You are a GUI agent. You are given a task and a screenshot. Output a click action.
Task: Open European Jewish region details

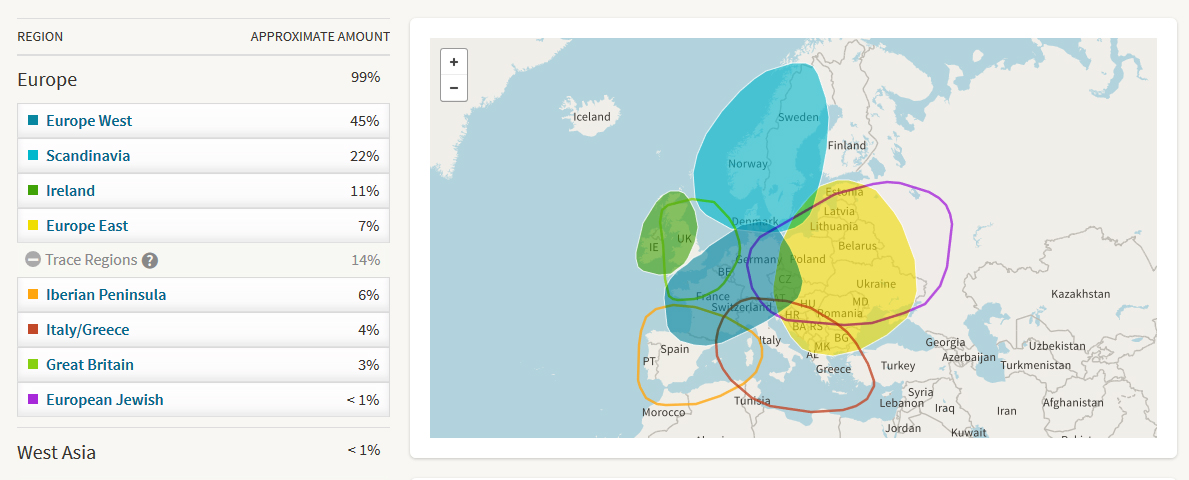point(104,400)
